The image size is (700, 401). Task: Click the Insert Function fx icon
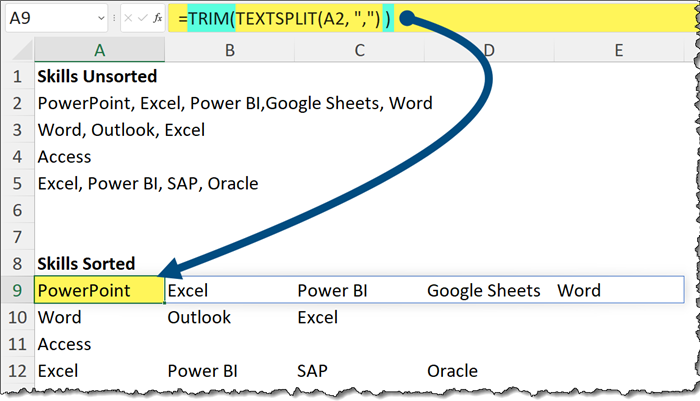pyautogui.click(x=157, y=18)
